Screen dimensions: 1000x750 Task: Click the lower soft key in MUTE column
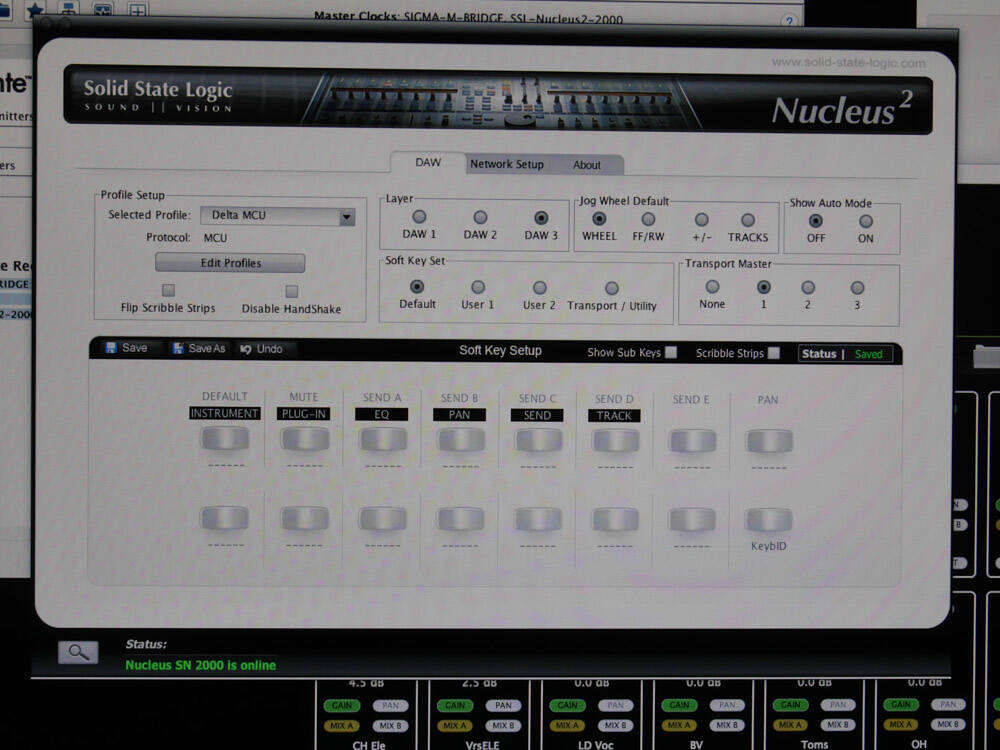click(304, 518)
